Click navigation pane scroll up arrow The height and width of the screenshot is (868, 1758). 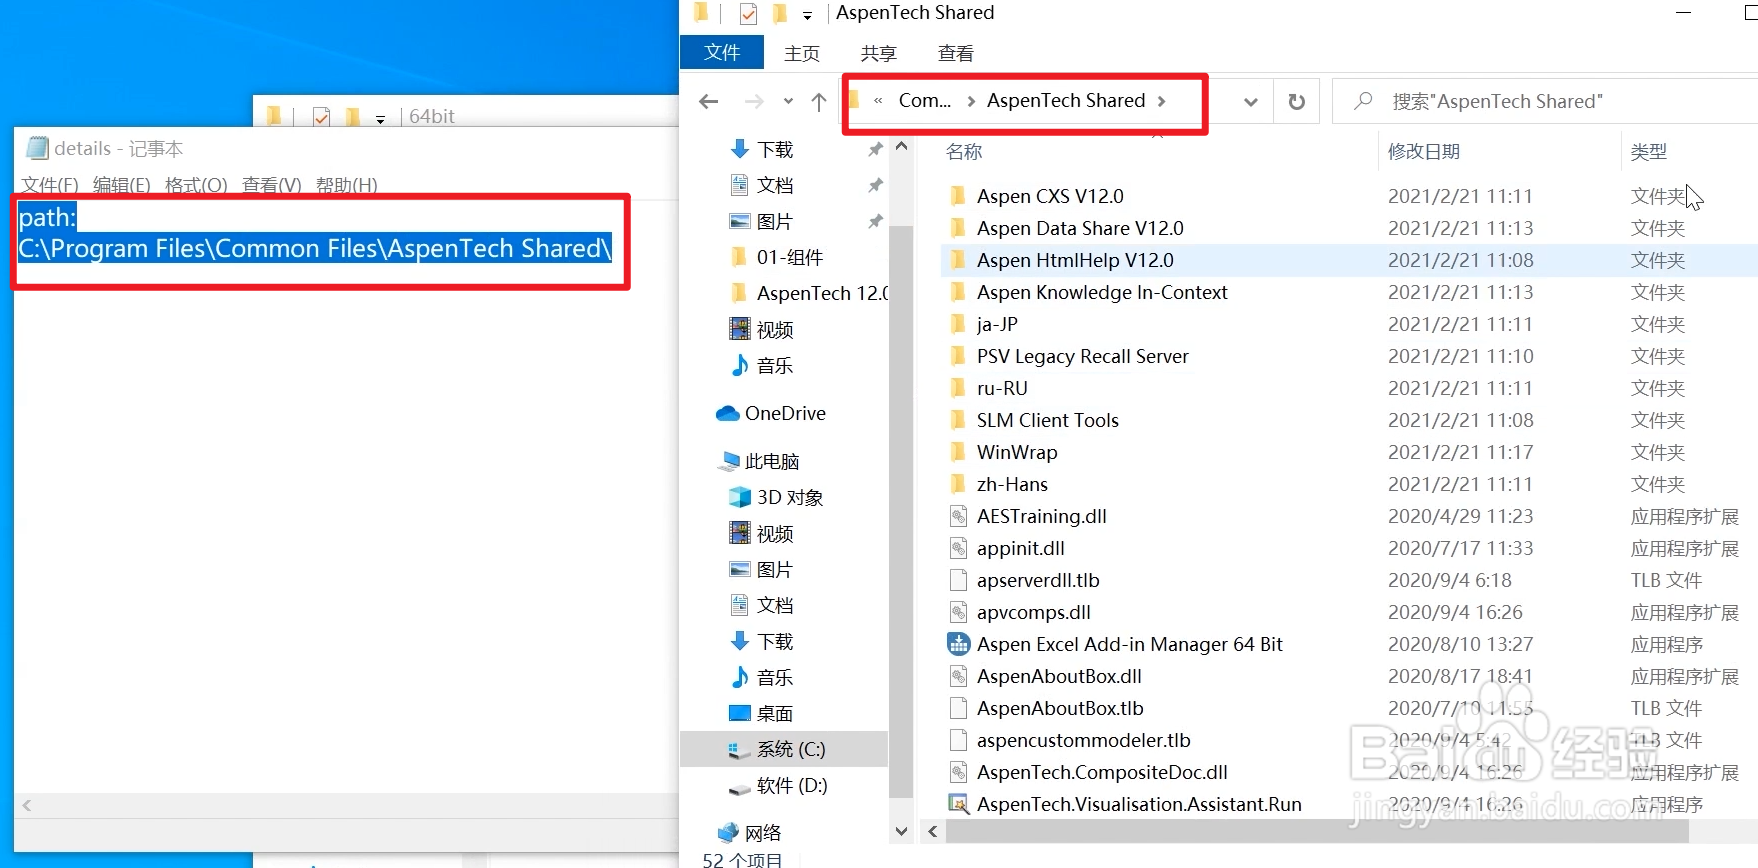tap(901, 147)
